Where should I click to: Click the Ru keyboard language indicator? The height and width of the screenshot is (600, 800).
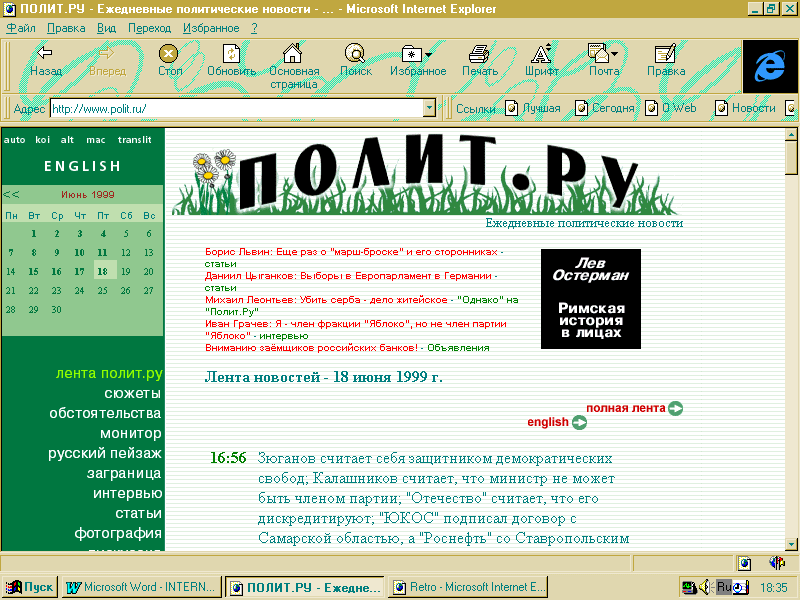723,587
